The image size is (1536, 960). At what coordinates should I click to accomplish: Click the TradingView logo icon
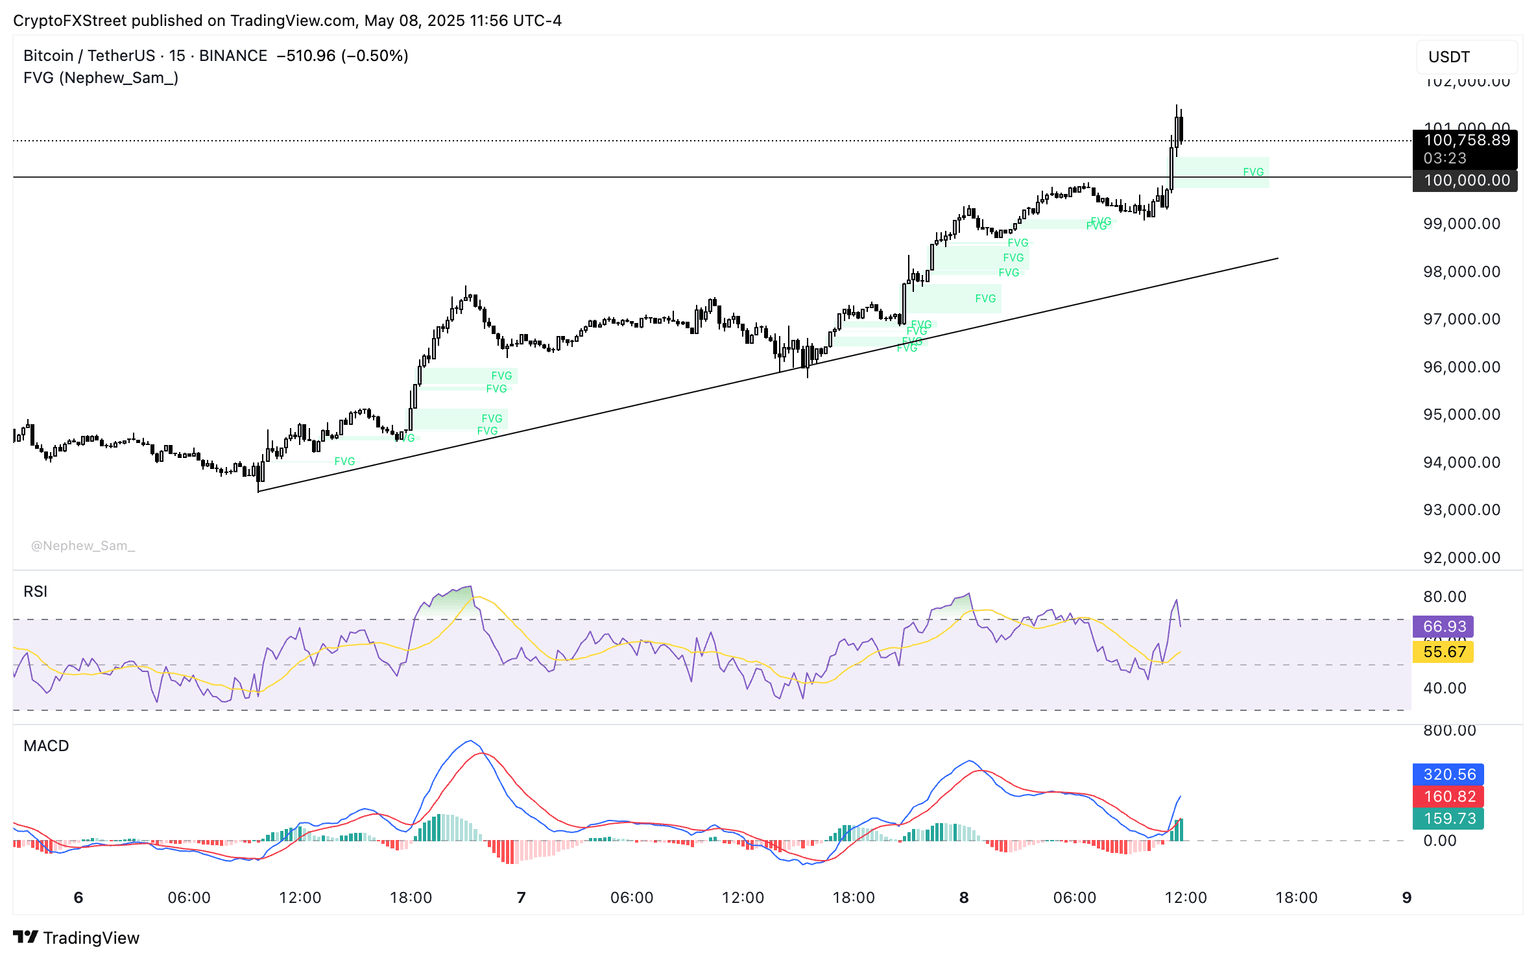(x=24, y=938)
